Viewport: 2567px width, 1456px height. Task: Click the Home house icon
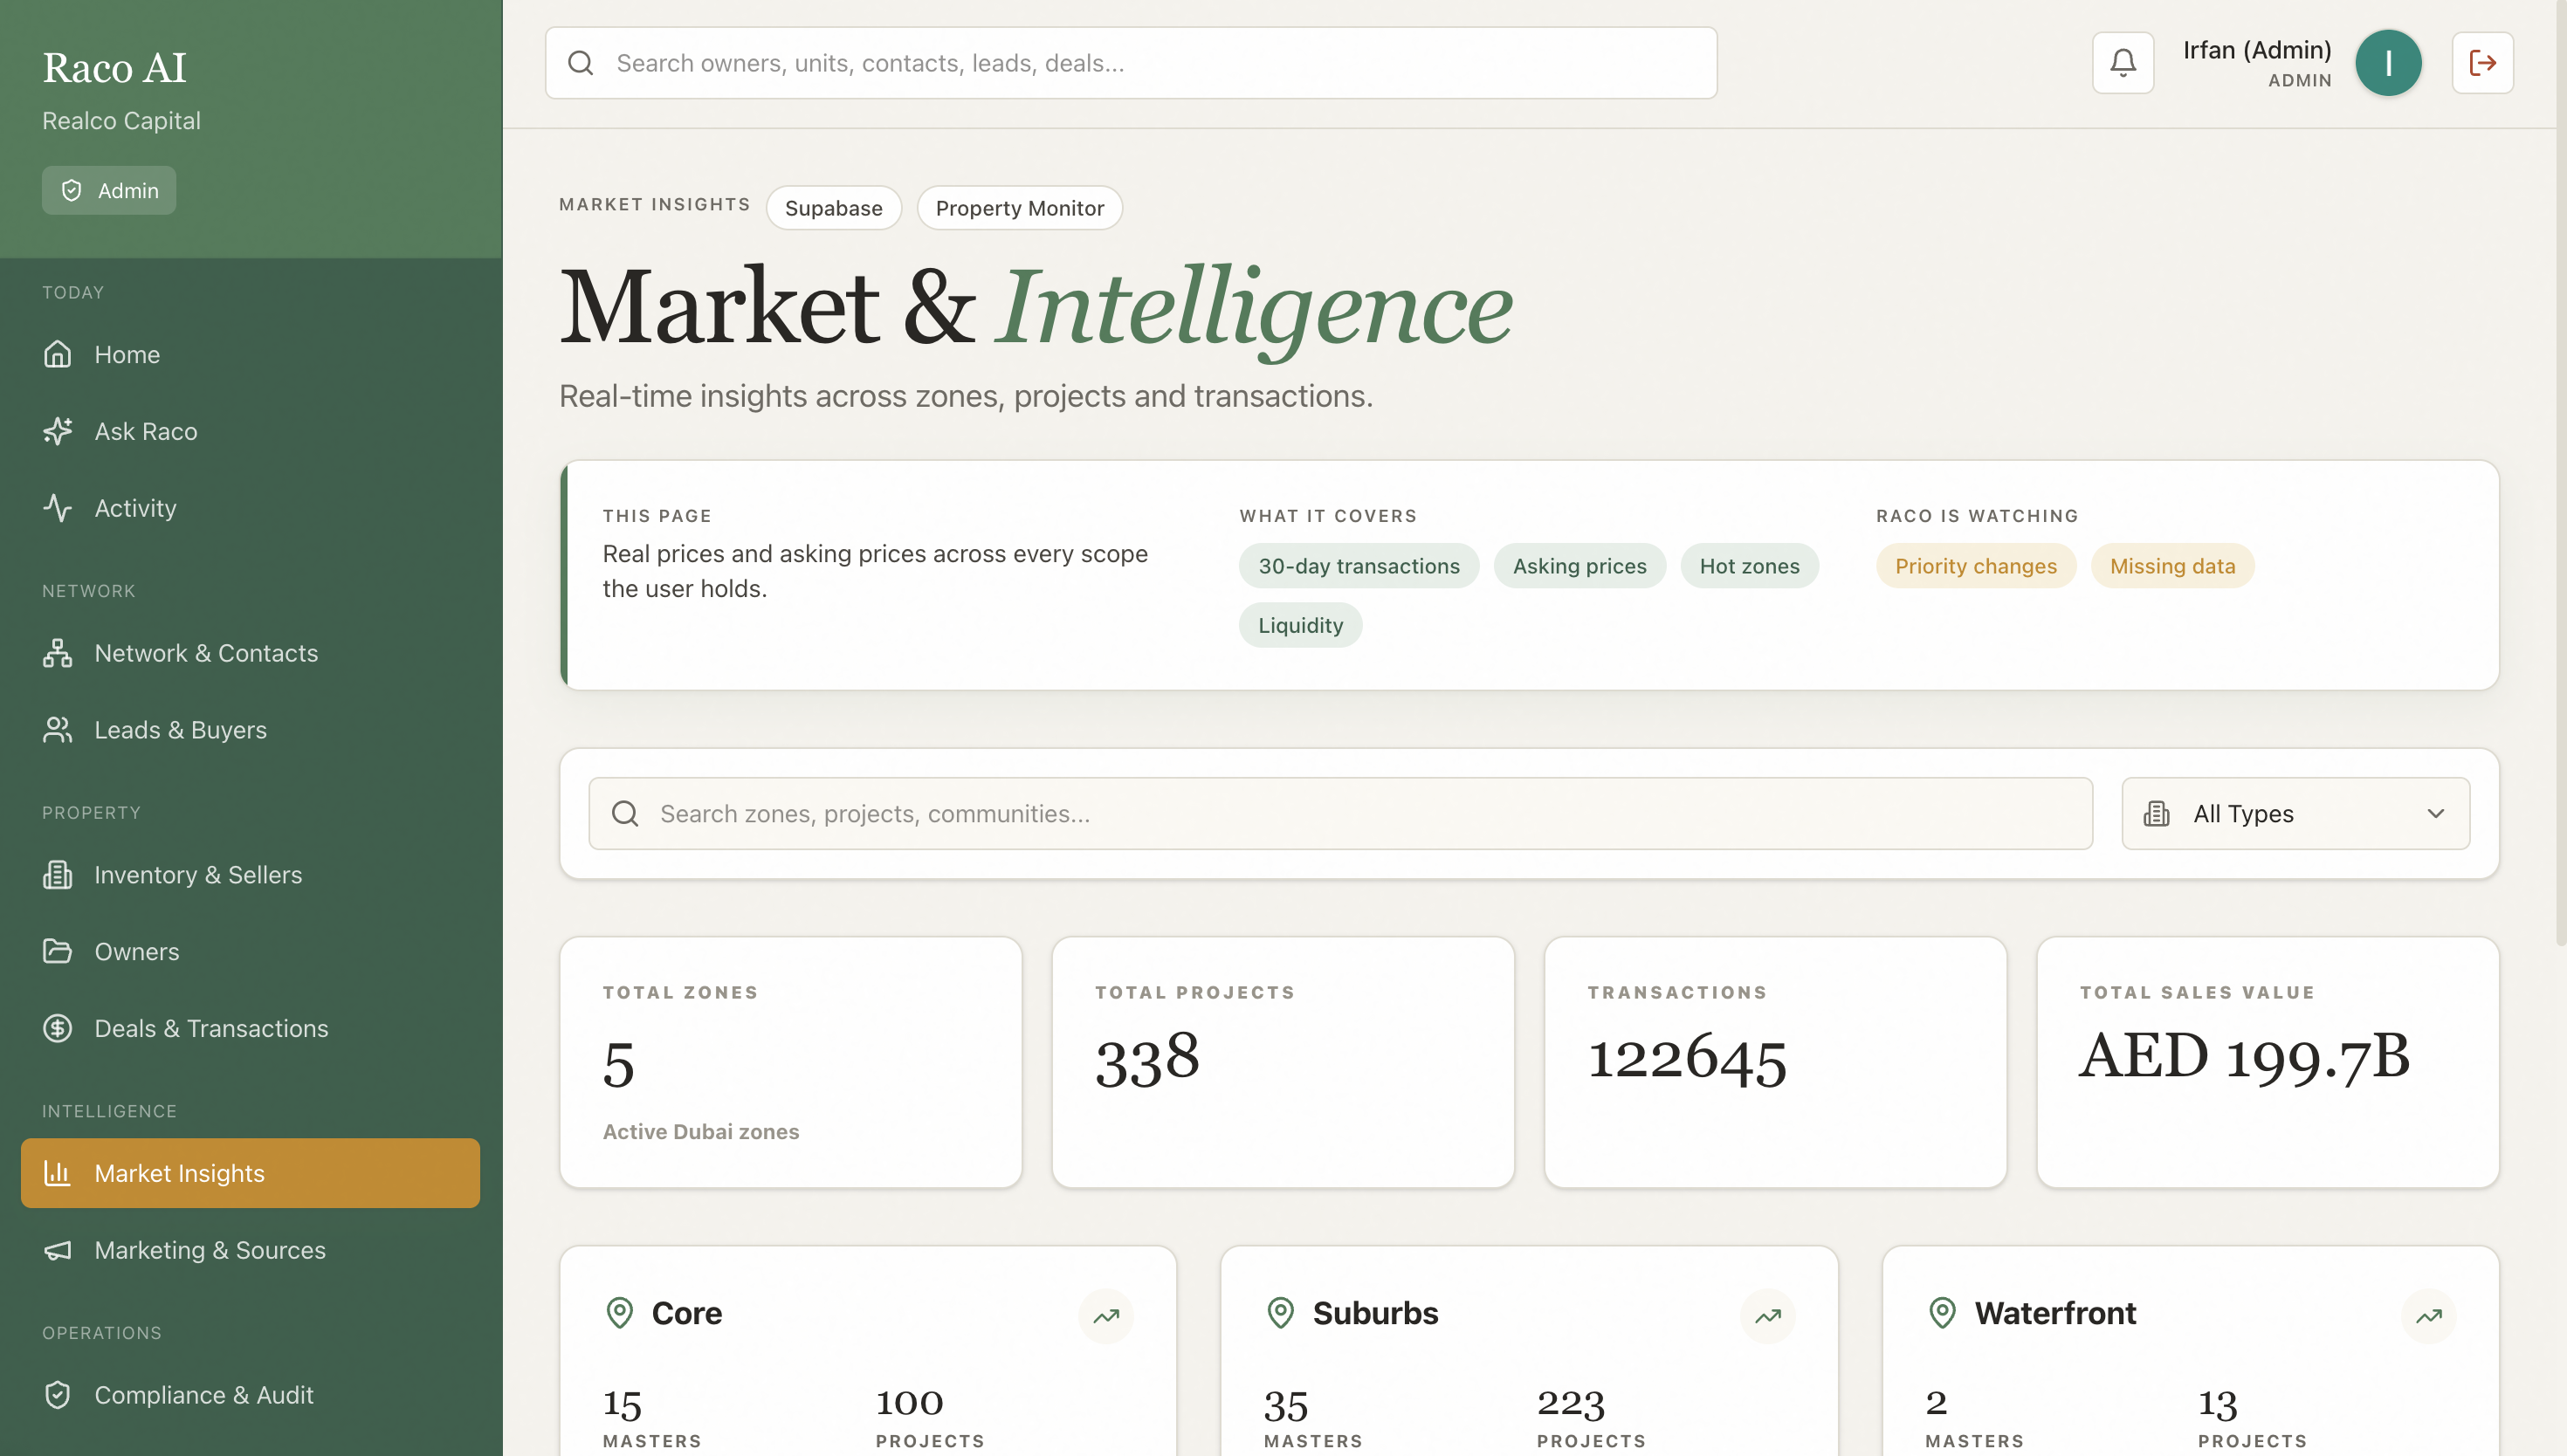[x=58, y=354]
